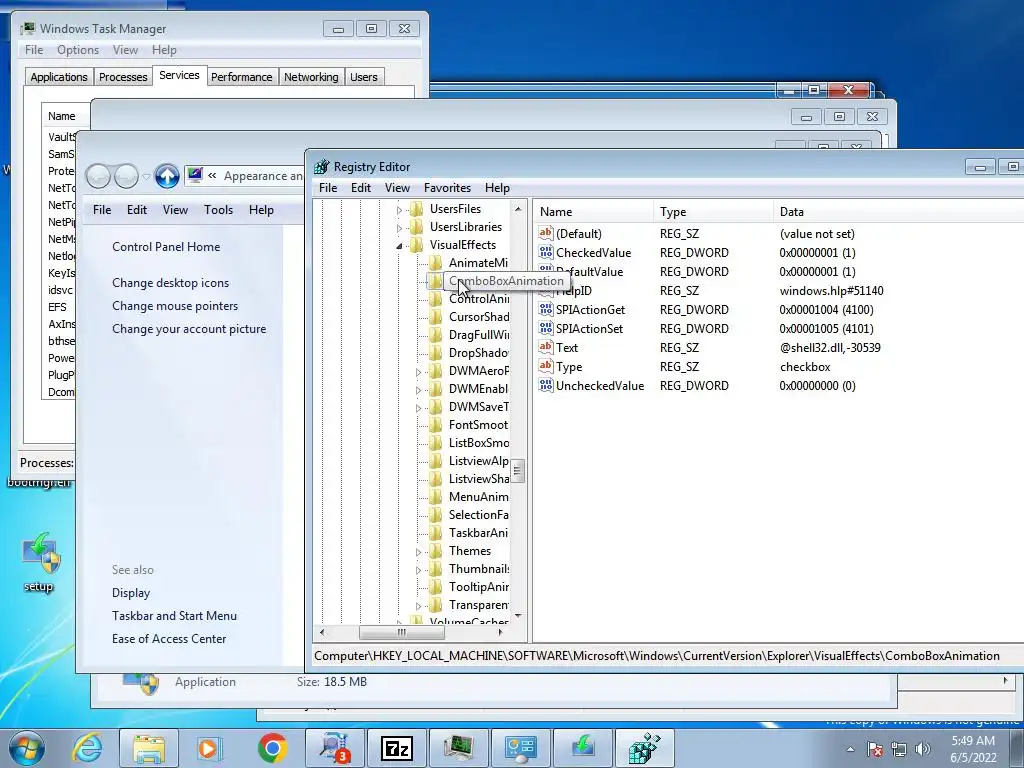Click the UncheckedValue DWORD icon
The height and width of the screenshot is (768, 1024).
(x=546, y=385)
